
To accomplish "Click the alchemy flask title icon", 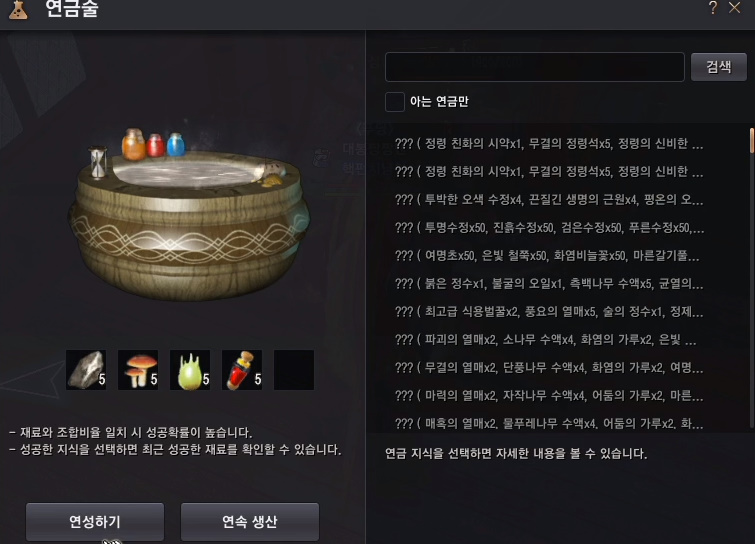I will click(18, 10).
